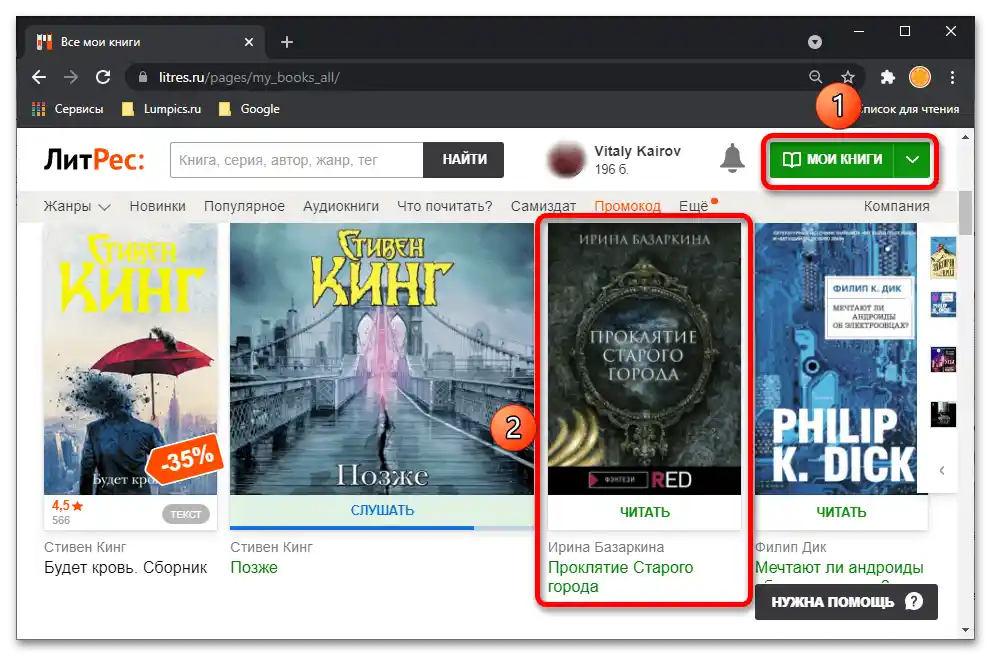Open the 'Мечтают ли андроиды' title link
The height and width of the screenshot is (656, 991).
coord(839,568)
